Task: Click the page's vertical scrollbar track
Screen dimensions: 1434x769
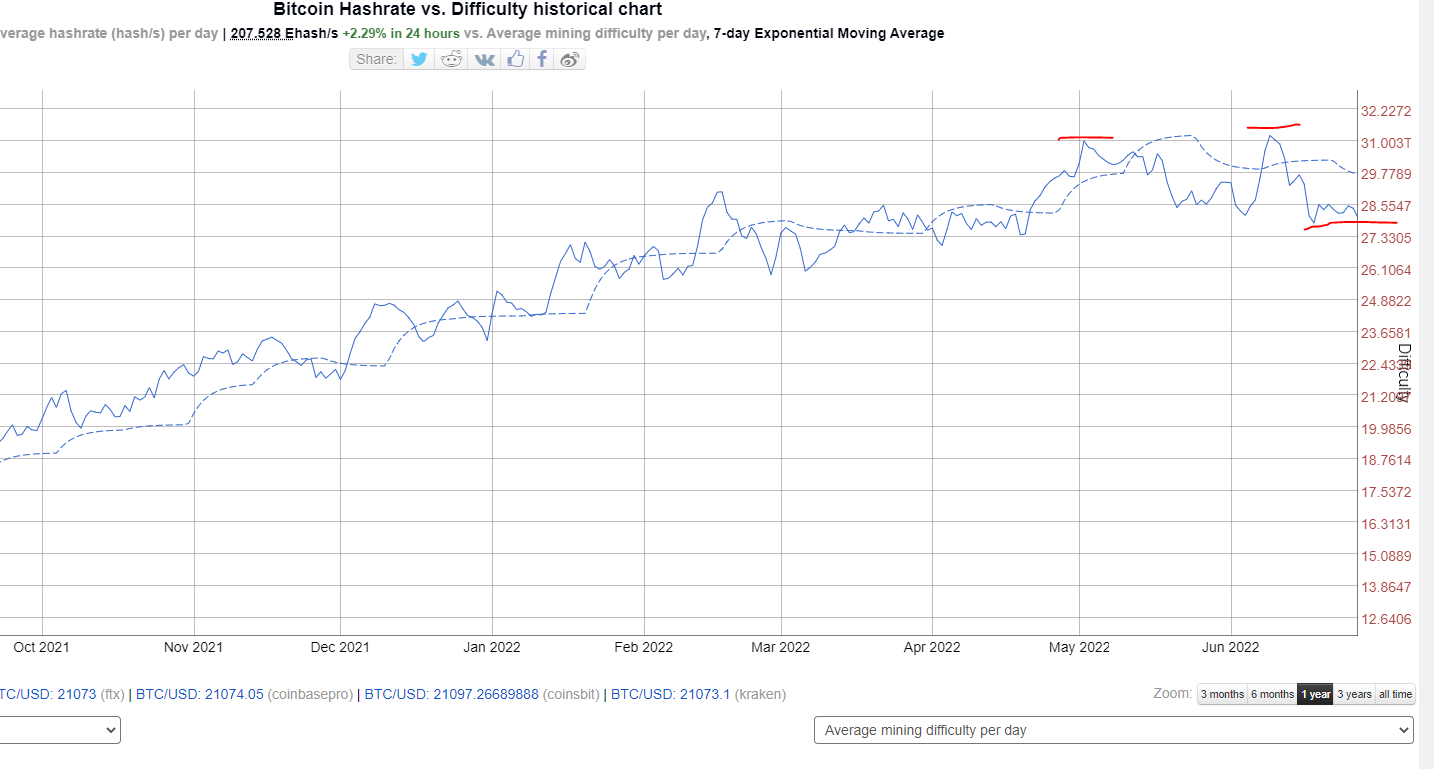Action: click(x=1426, y=400)
